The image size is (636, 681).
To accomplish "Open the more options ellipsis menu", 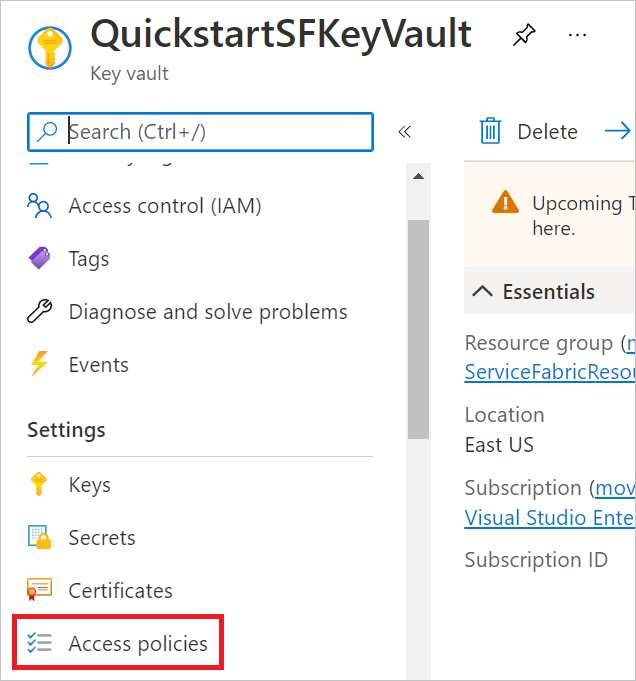I will pos(577,35).
